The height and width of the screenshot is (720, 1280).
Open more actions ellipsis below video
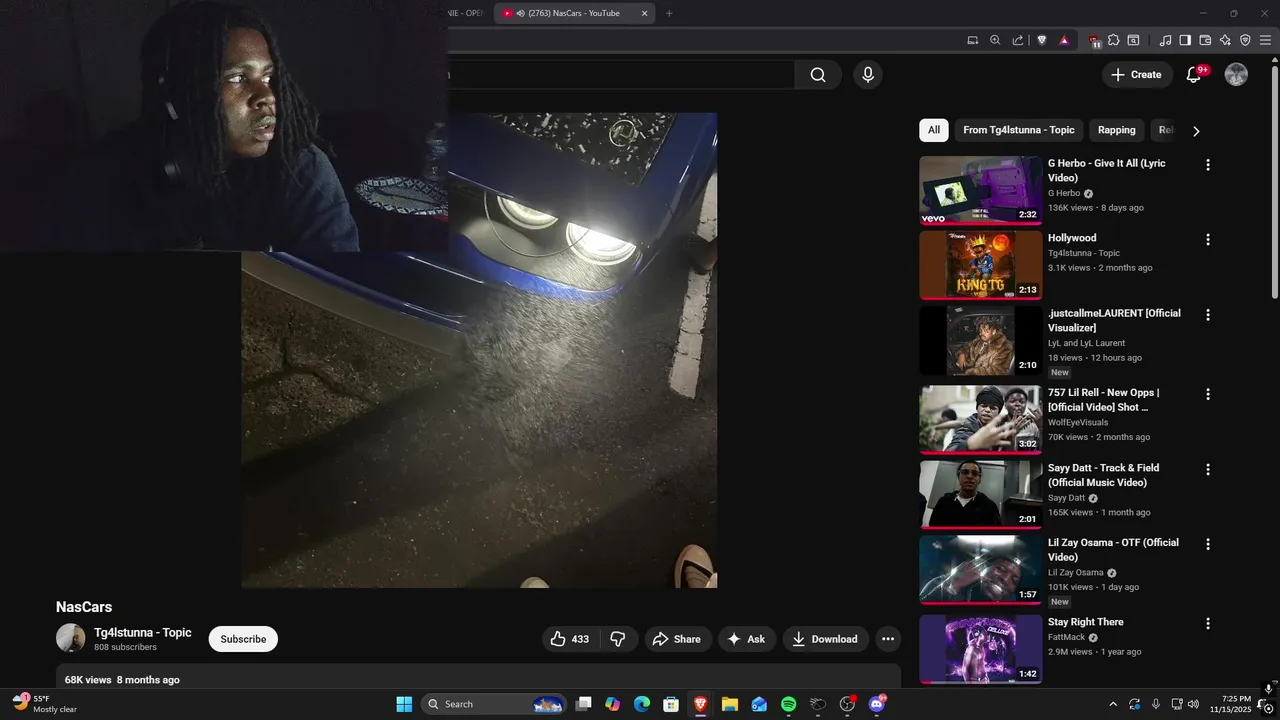[x=888, y=639]
